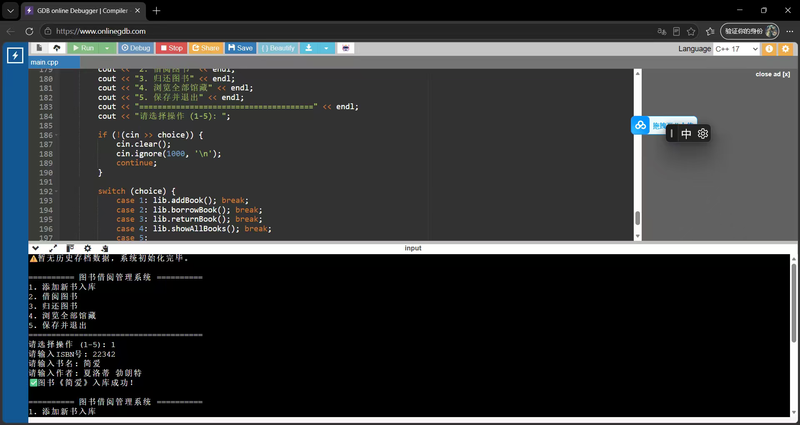Open the orange editor settings gear
The width and height of the screenshot is (800, 425).
click(x=786, y=49)
